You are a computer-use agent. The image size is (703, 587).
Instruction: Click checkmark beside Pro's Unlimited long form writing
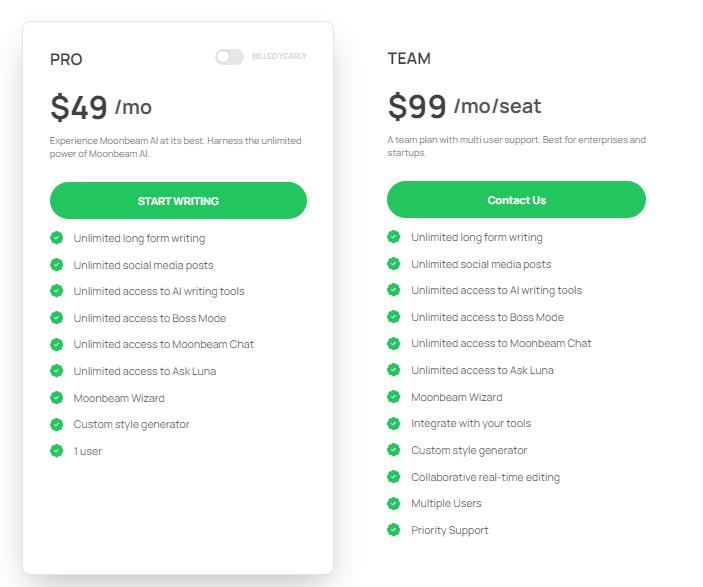[x=57, y=238]
